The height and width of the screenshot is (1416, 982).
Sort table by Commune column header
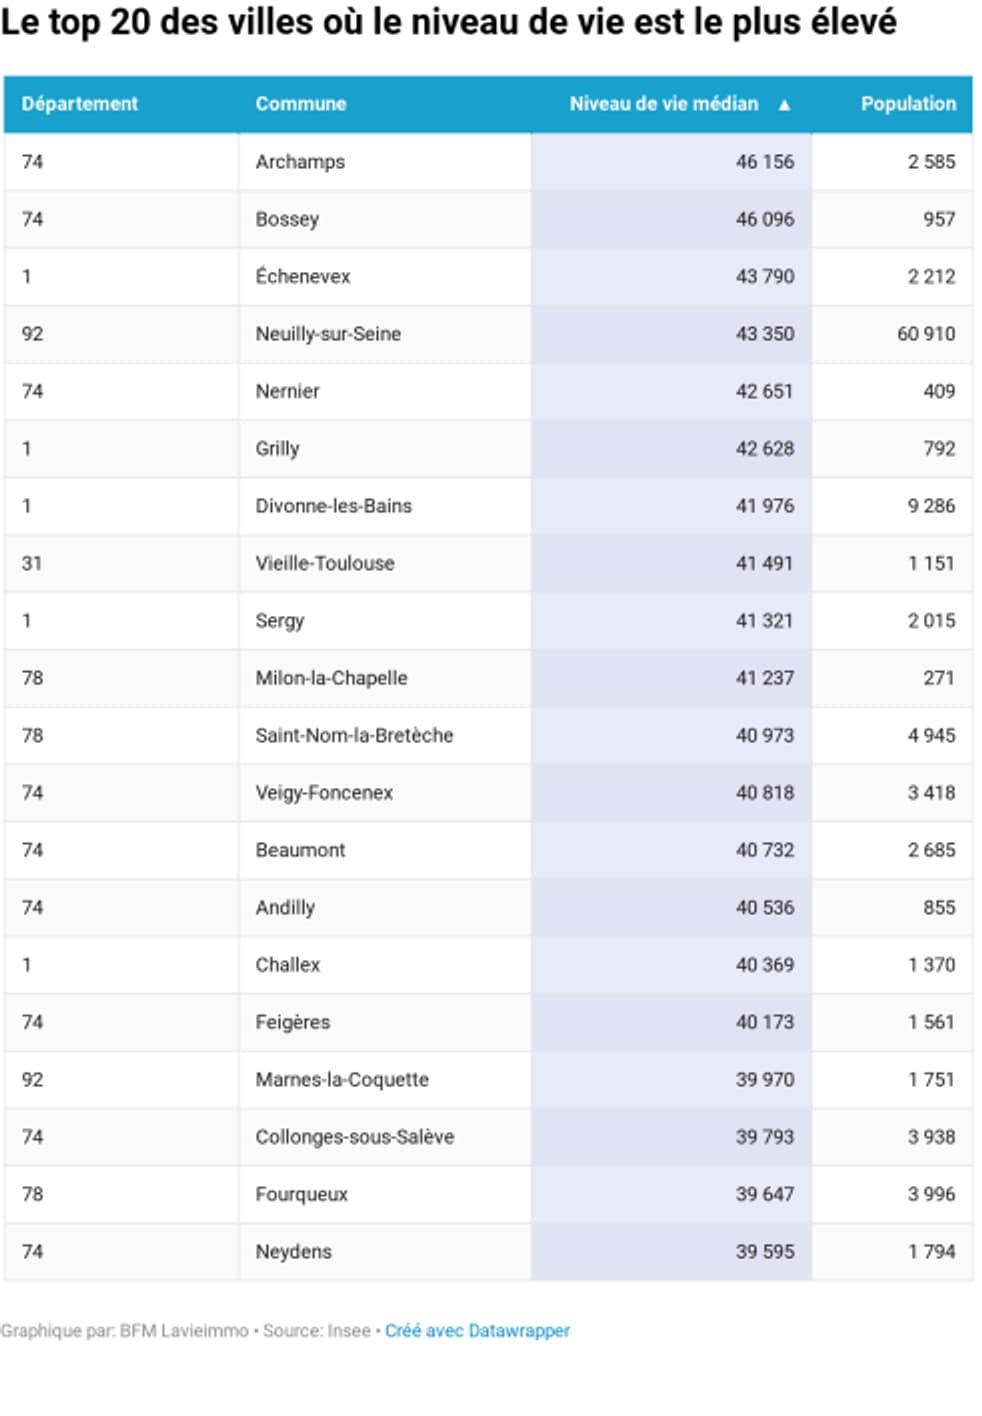click(300, 104)
